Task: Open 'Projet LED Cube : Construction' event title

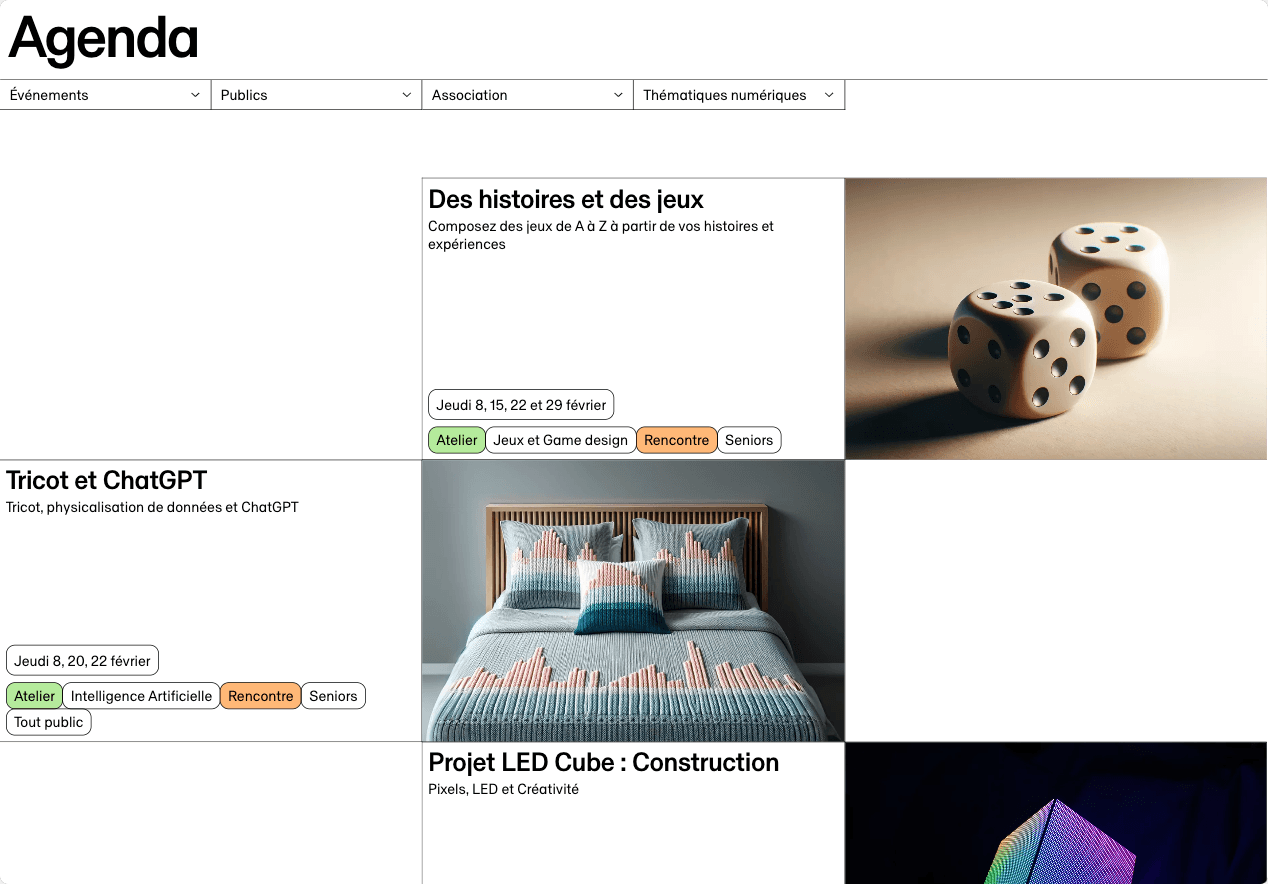Action: point(604,762)
